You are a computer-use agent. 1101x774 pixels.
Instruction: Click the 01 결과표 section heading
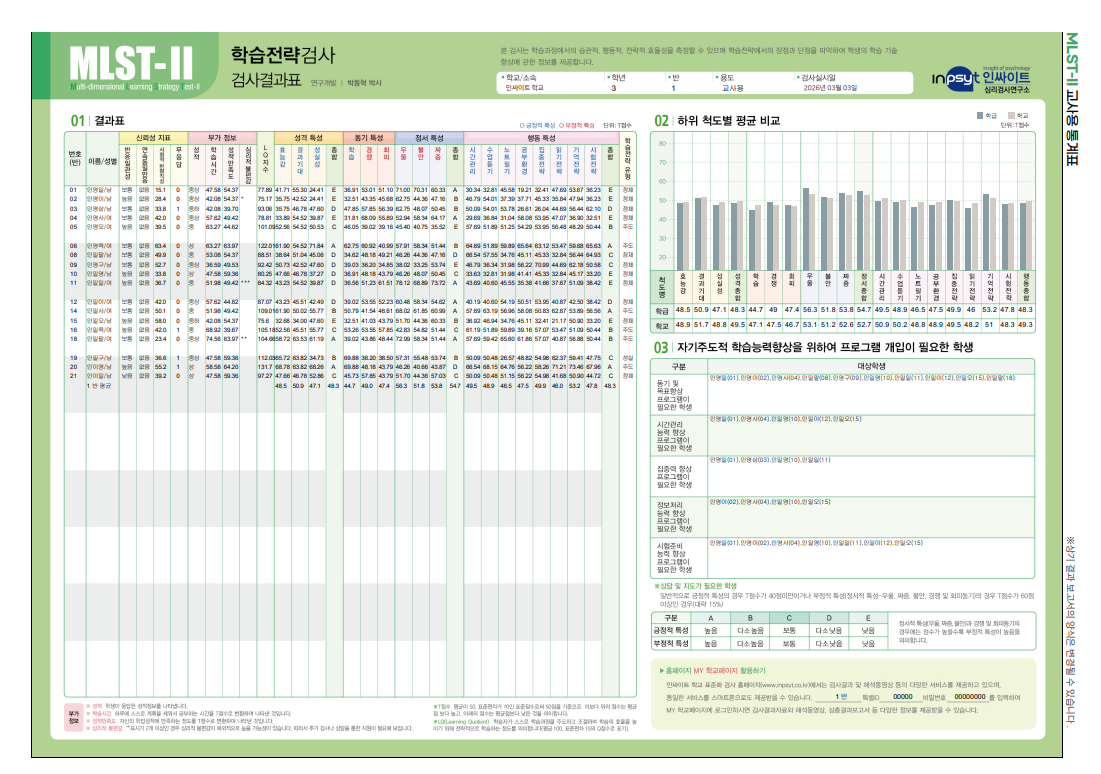pyautogui.click(x=98, y=121)
